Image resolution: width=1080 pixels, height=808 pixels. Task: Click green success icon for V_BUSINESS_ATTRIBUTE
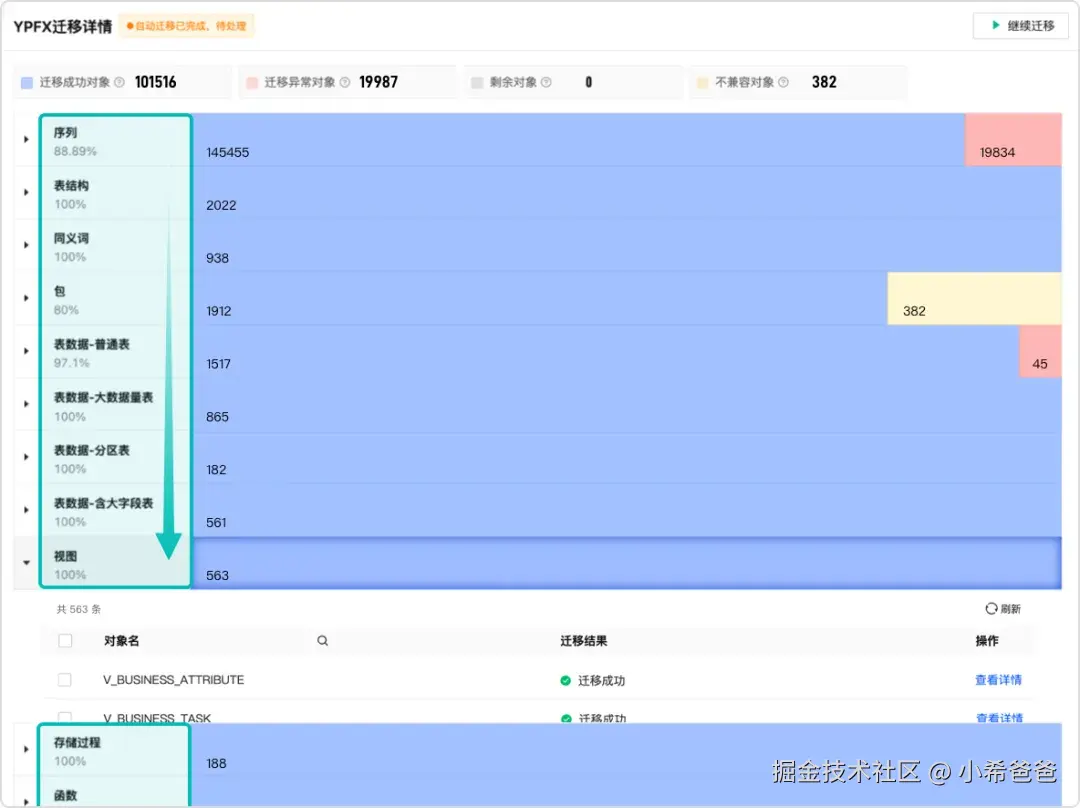[565, 681]
